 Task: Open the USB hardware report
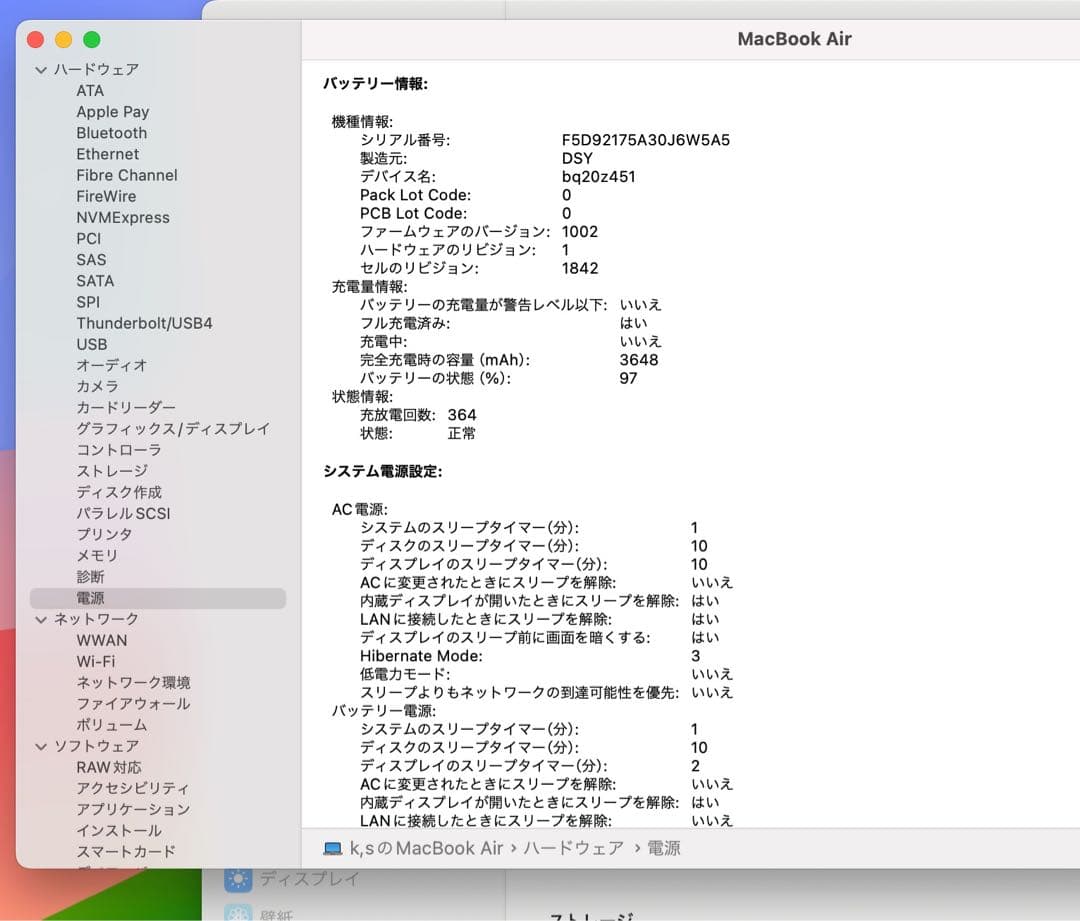tap(92, 344)
